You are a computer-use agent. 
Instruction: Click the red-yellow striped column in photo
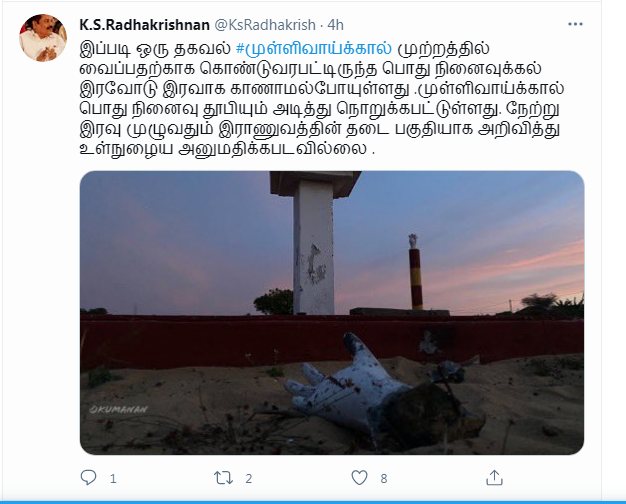click(416, 272)
